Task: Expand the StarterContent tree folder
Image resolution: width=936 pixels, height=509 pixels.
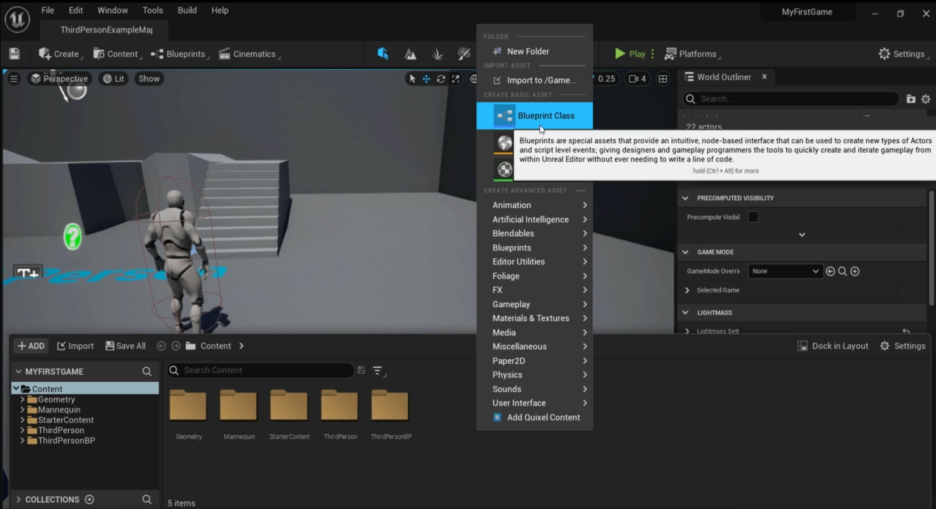Action: point(23,420)
